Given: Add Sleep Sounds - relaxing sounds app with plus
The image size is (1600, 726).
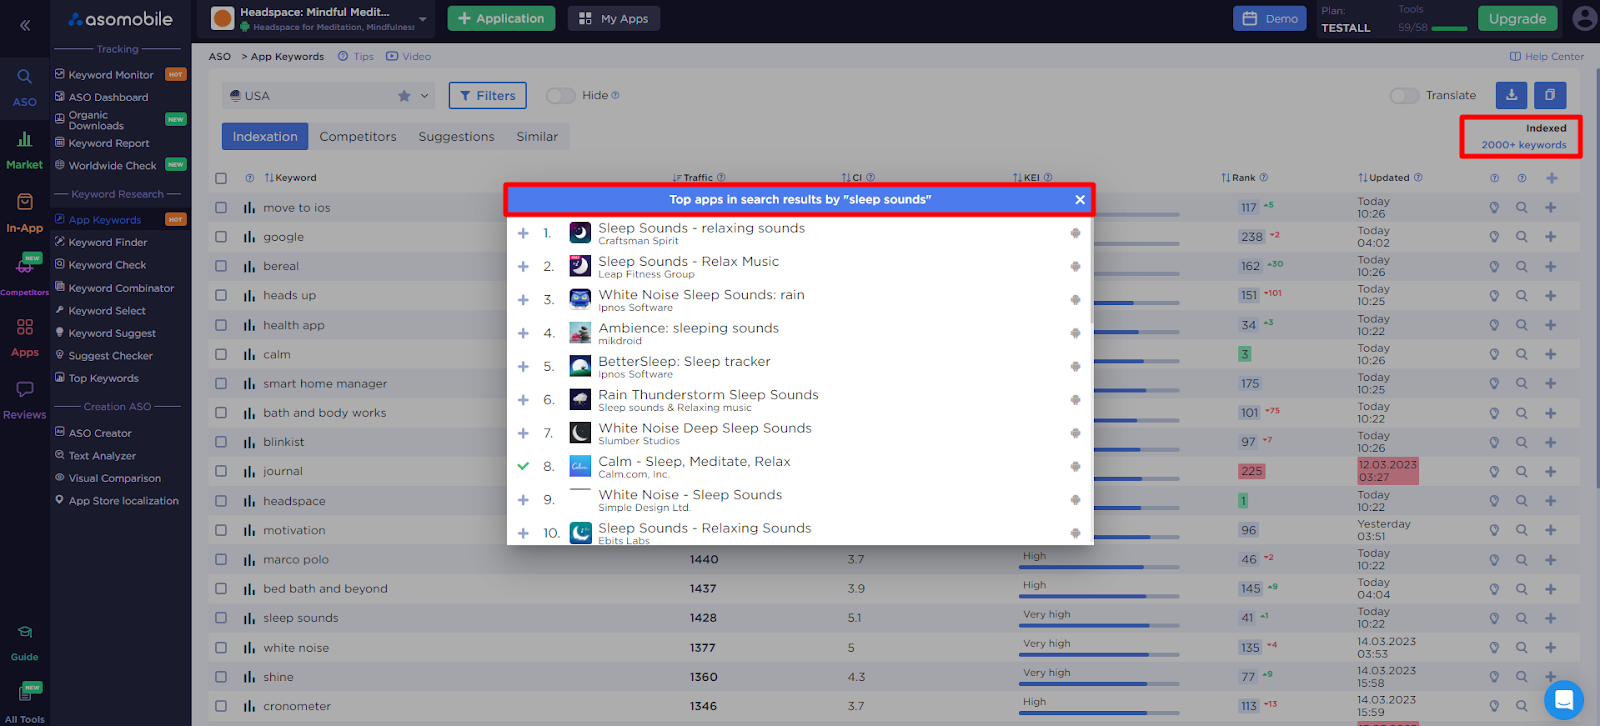Looking at the screenshot, I should click(x=523, y=233).
